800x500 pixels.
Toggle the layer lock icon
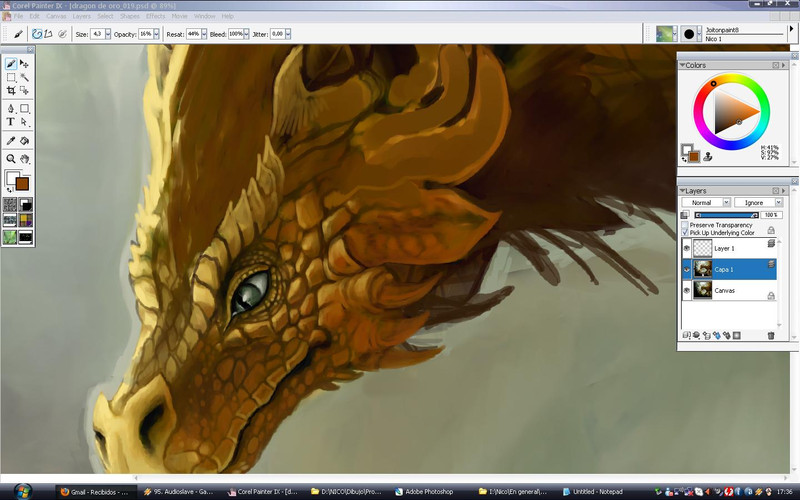click(771, 231)
